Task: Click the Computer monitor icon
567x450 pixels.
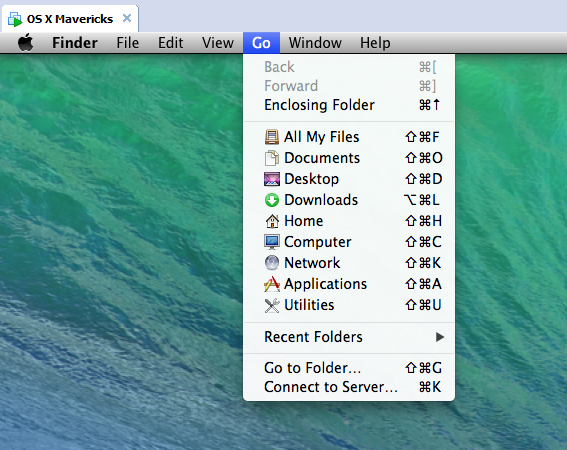Action: tap(272, 242)
